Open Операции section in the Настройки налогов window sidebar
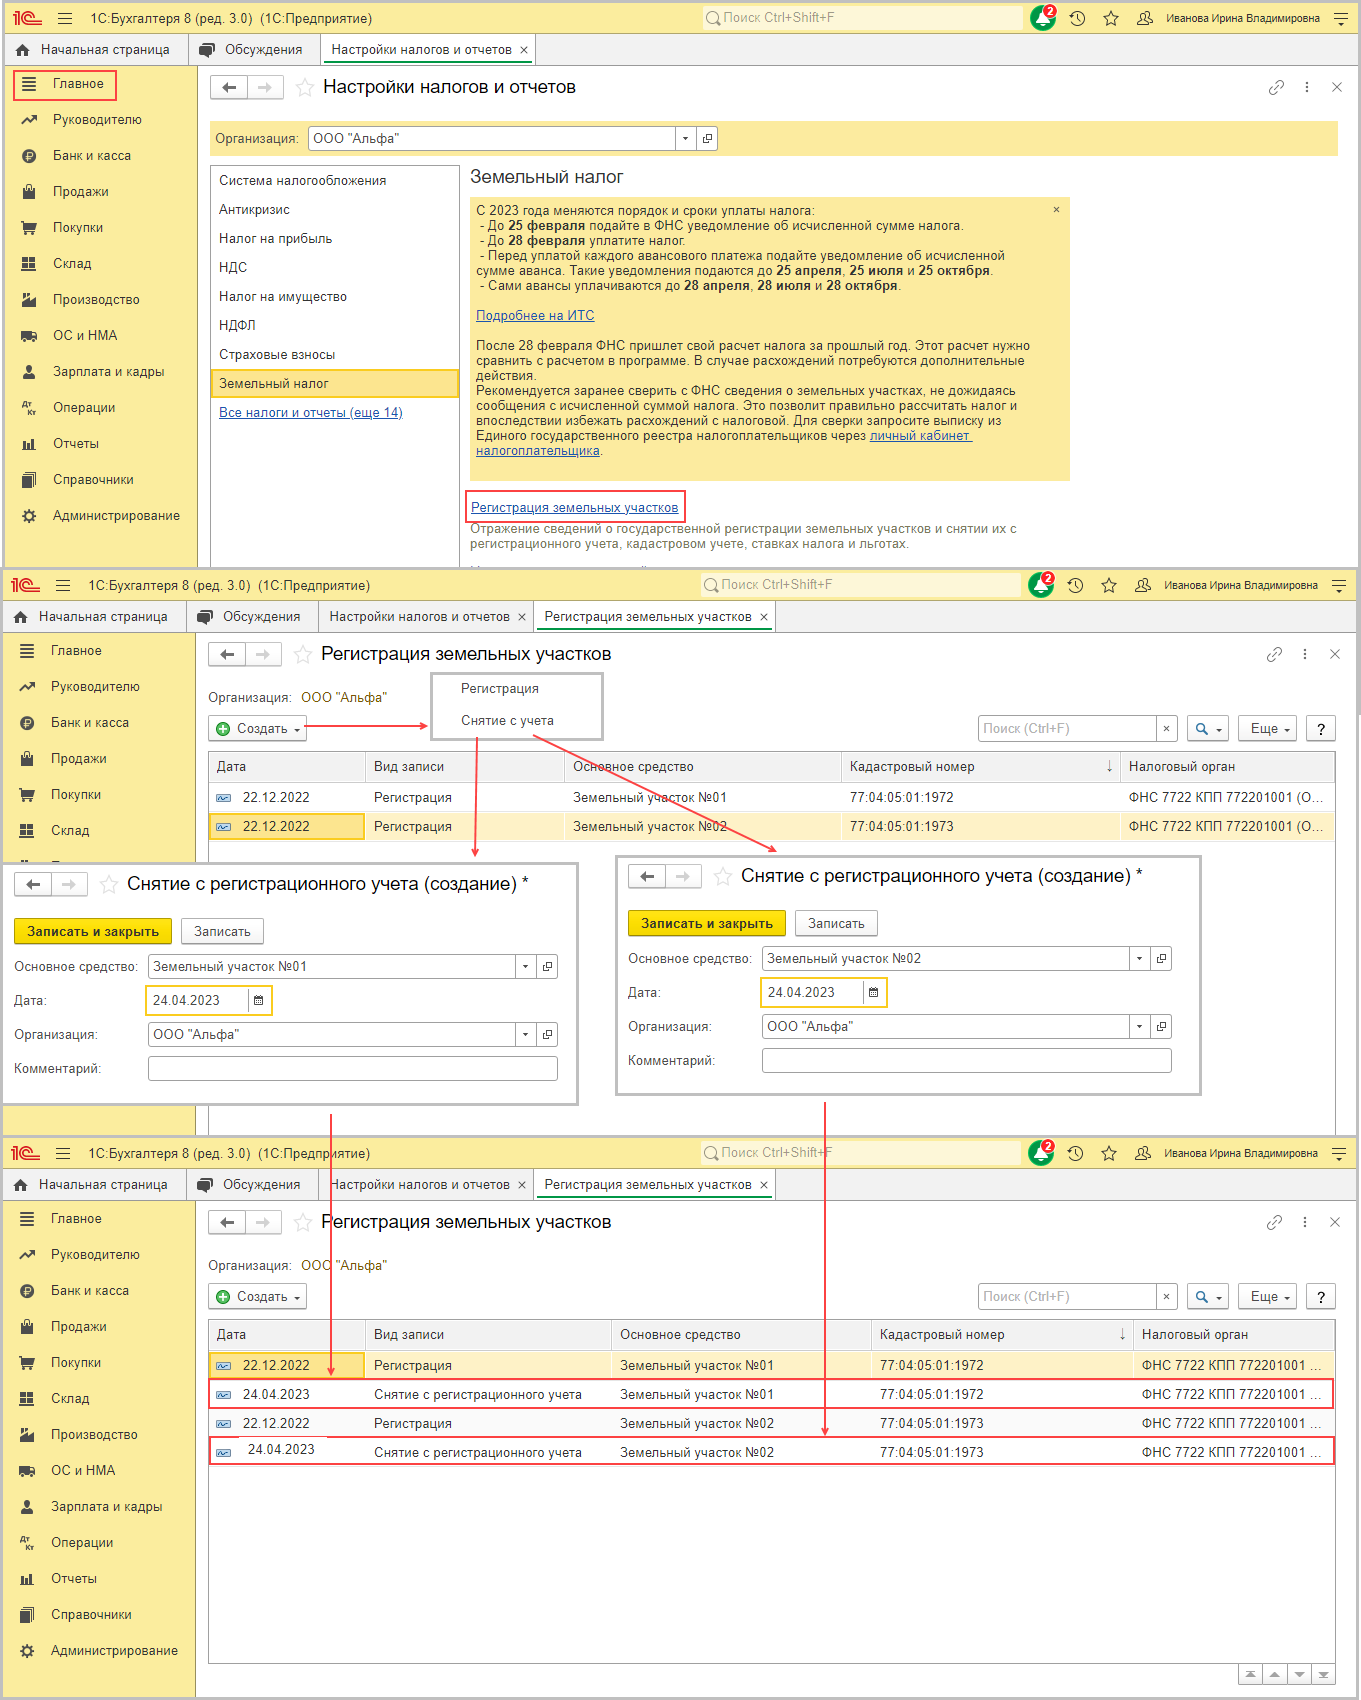Screen dimensions: 1361x1700 [x=84, y=408]
